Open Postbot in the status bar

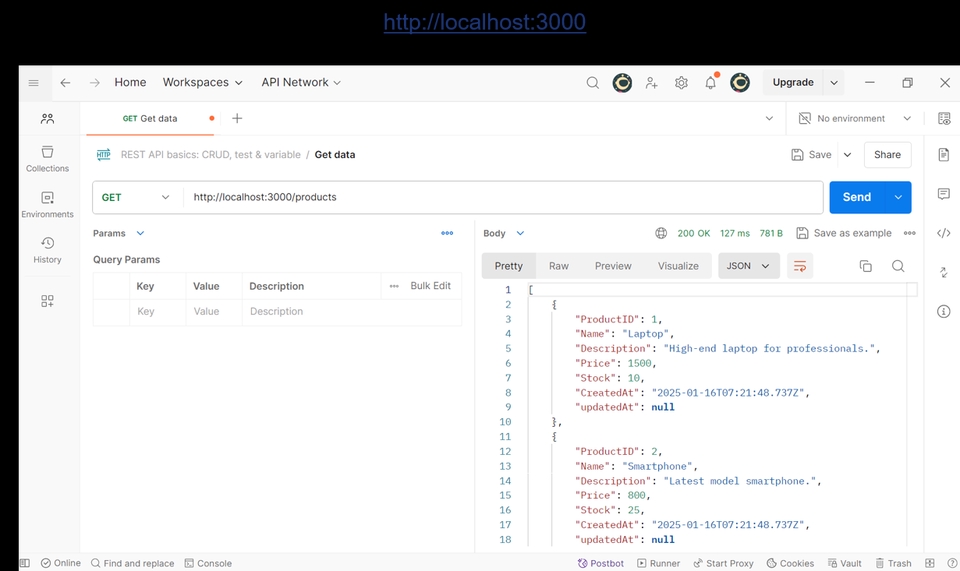(x=601, y=563)
